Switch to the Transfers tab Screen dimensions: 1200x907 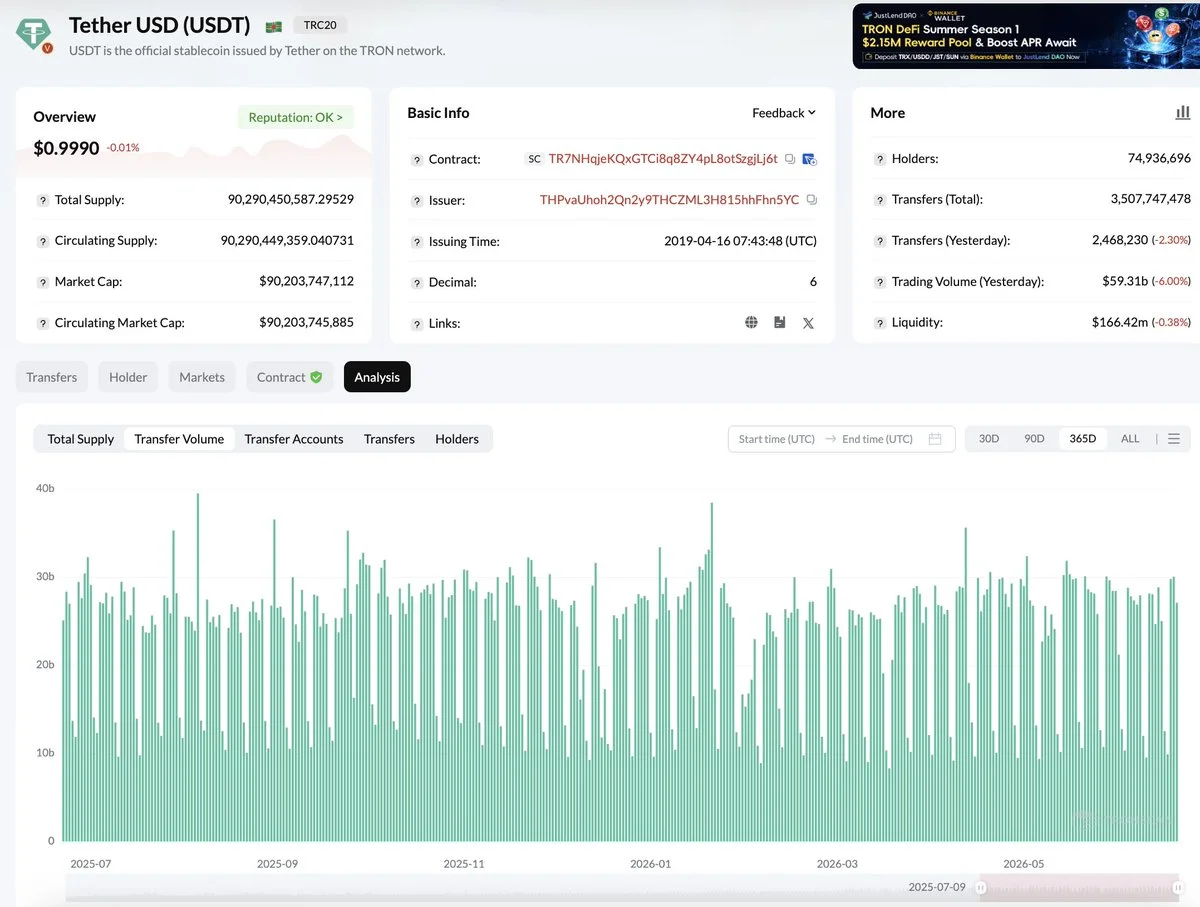[52, 377]
